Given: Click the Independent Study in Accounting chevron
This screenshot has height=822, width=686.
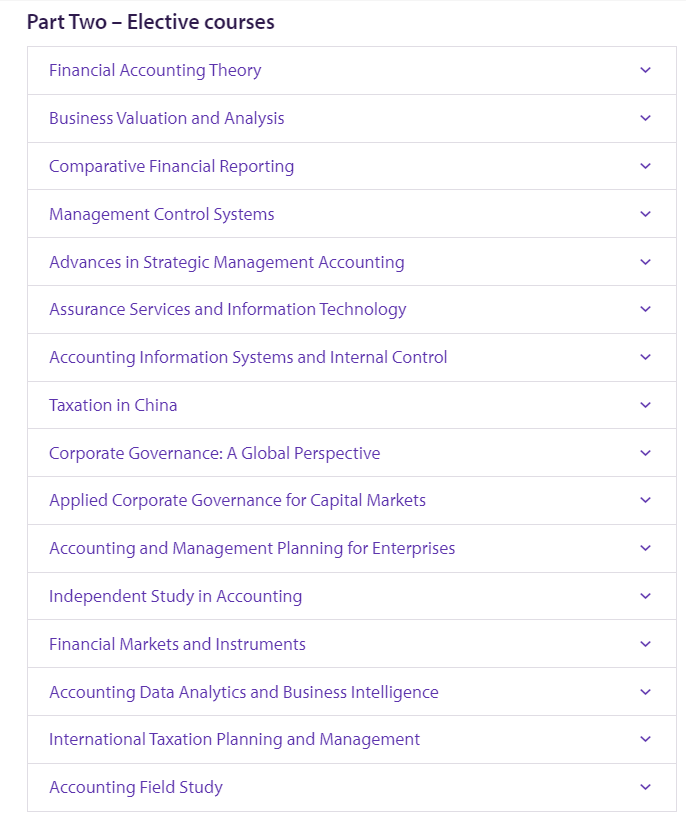Looking at the screenshot, I should [646, 596].
